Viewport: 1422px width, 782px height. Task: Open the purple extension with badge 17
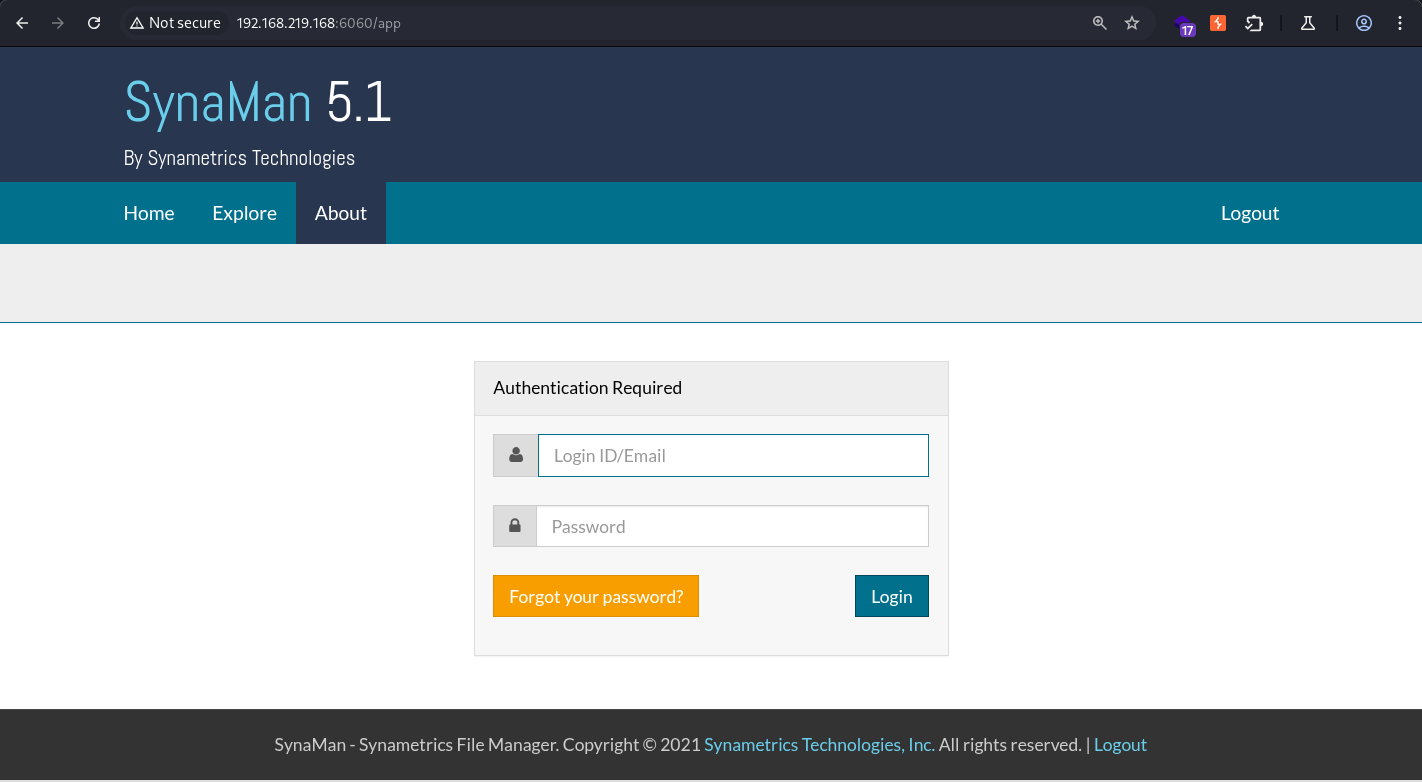click(1185, 25)
